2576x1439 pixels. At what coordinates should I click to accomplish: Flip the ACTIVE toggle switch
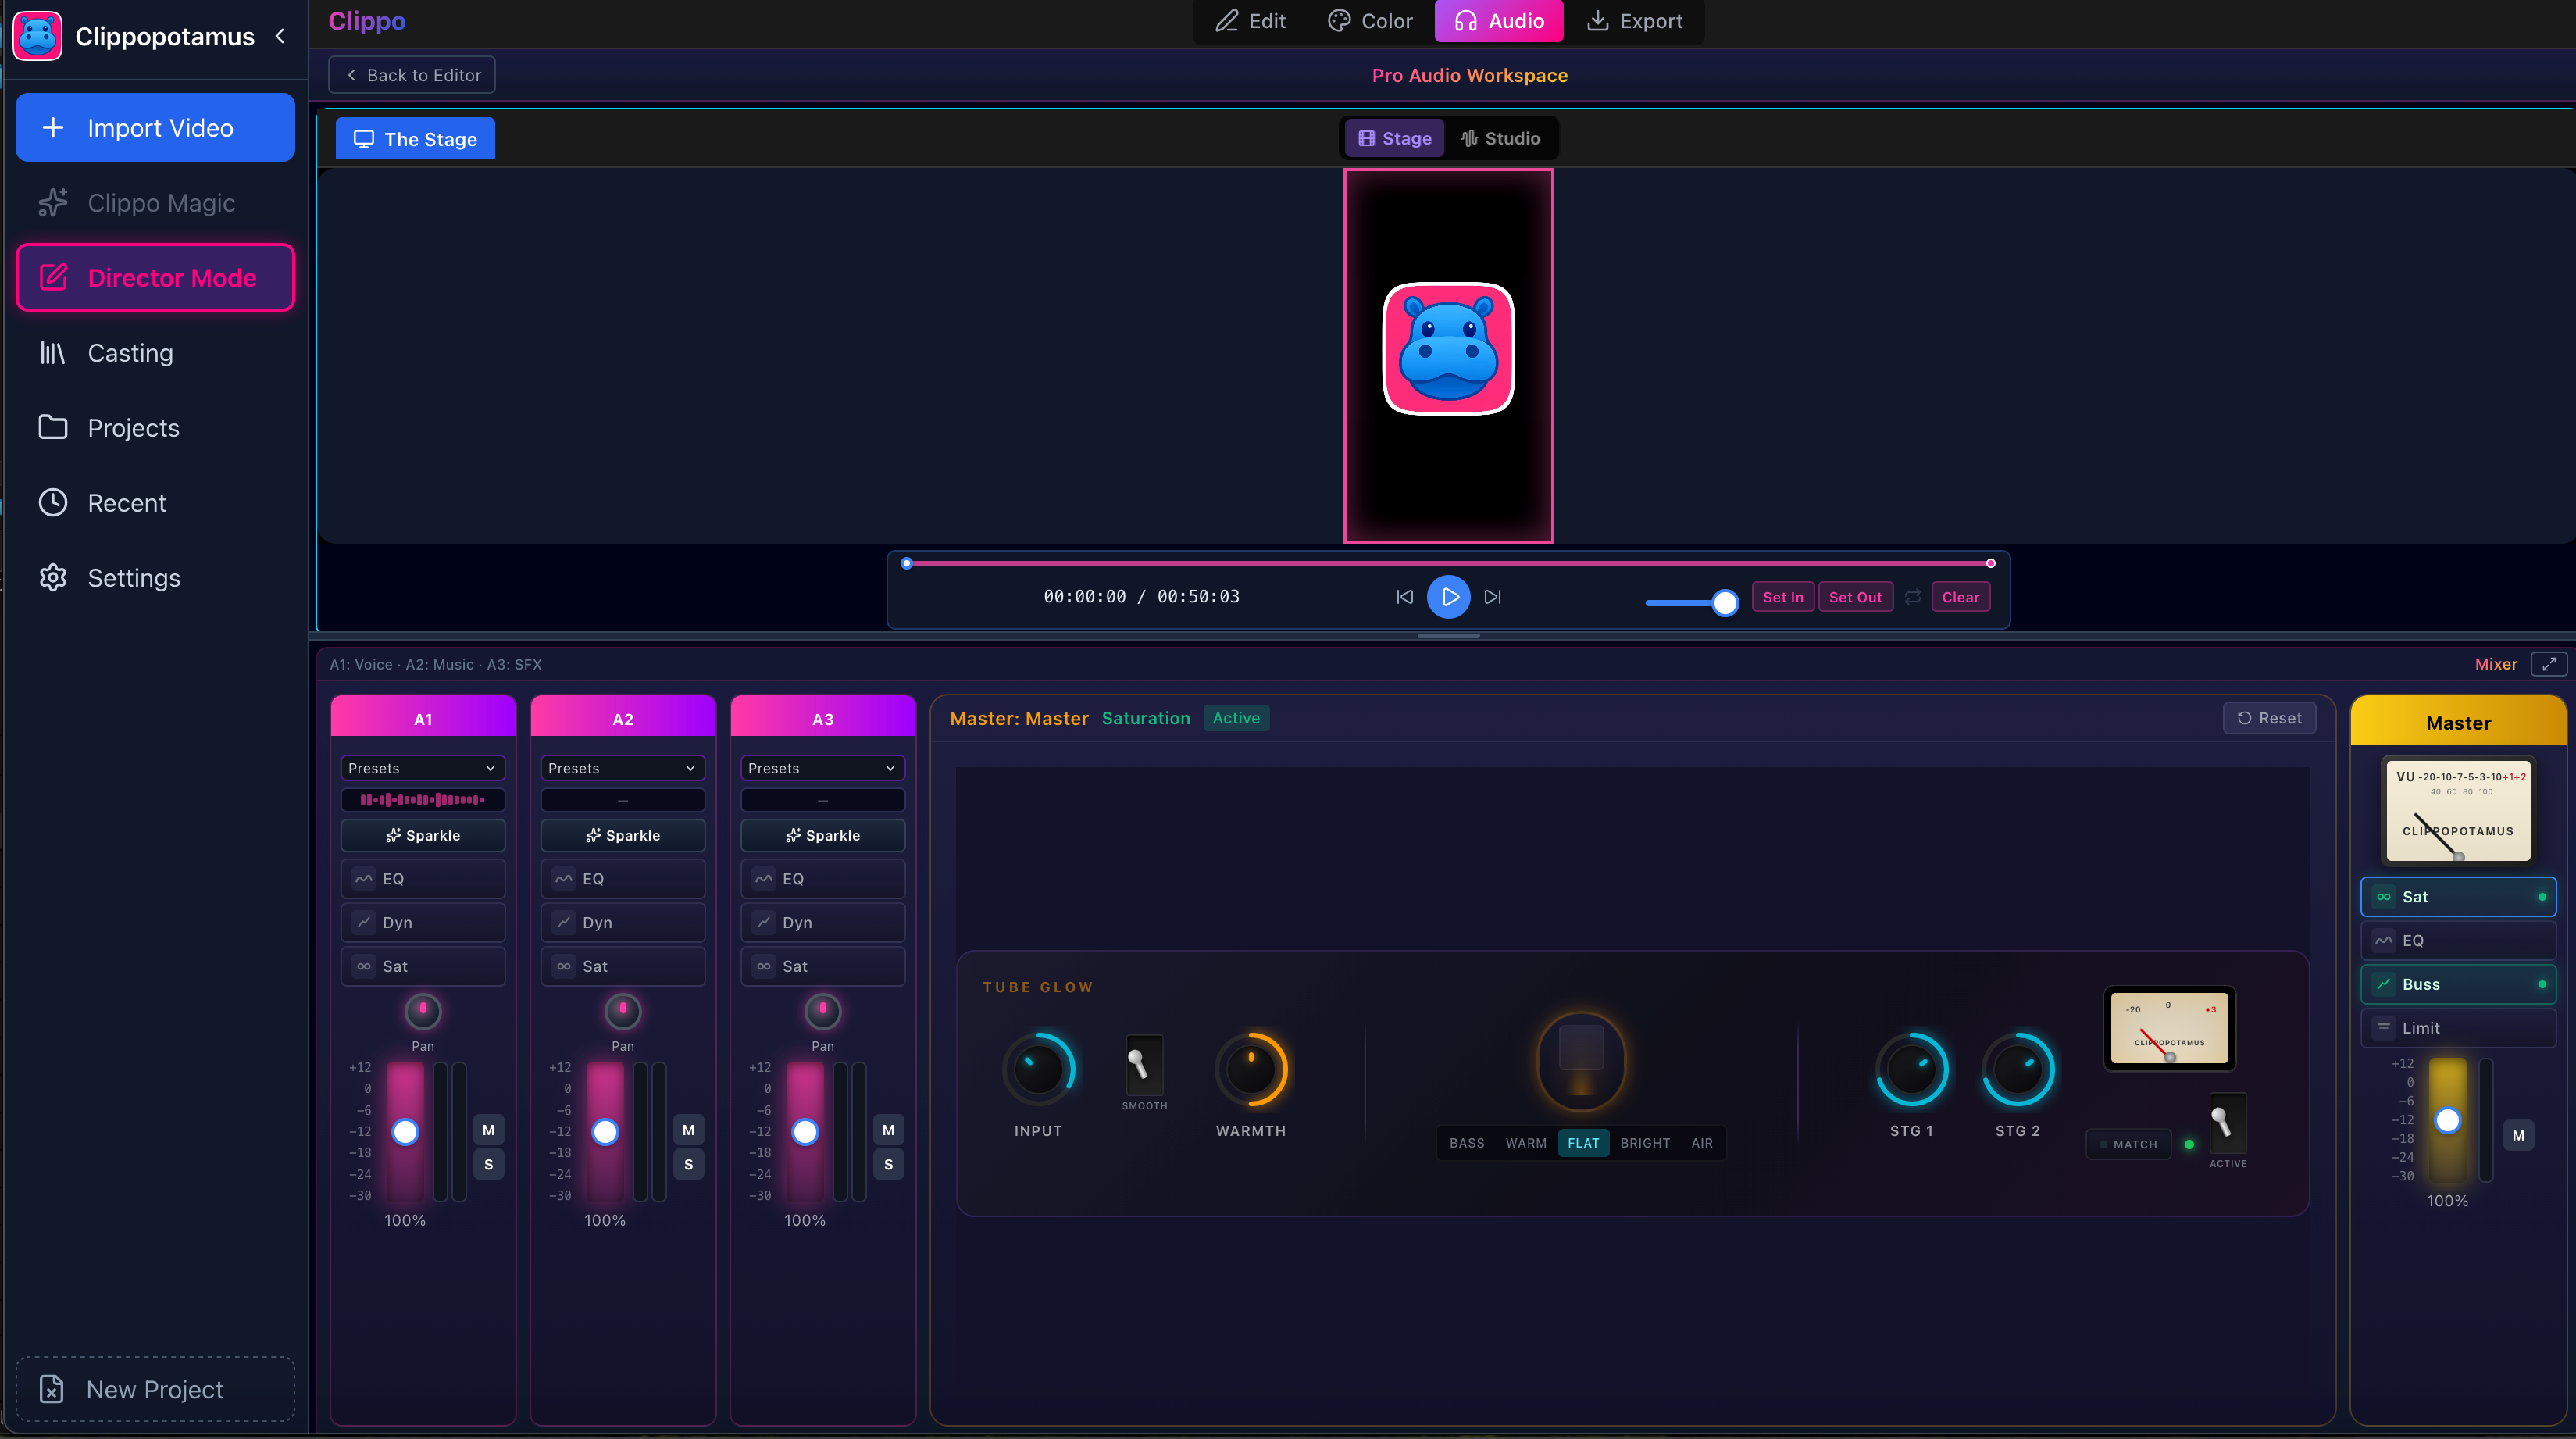[x=2227, y=1123]
